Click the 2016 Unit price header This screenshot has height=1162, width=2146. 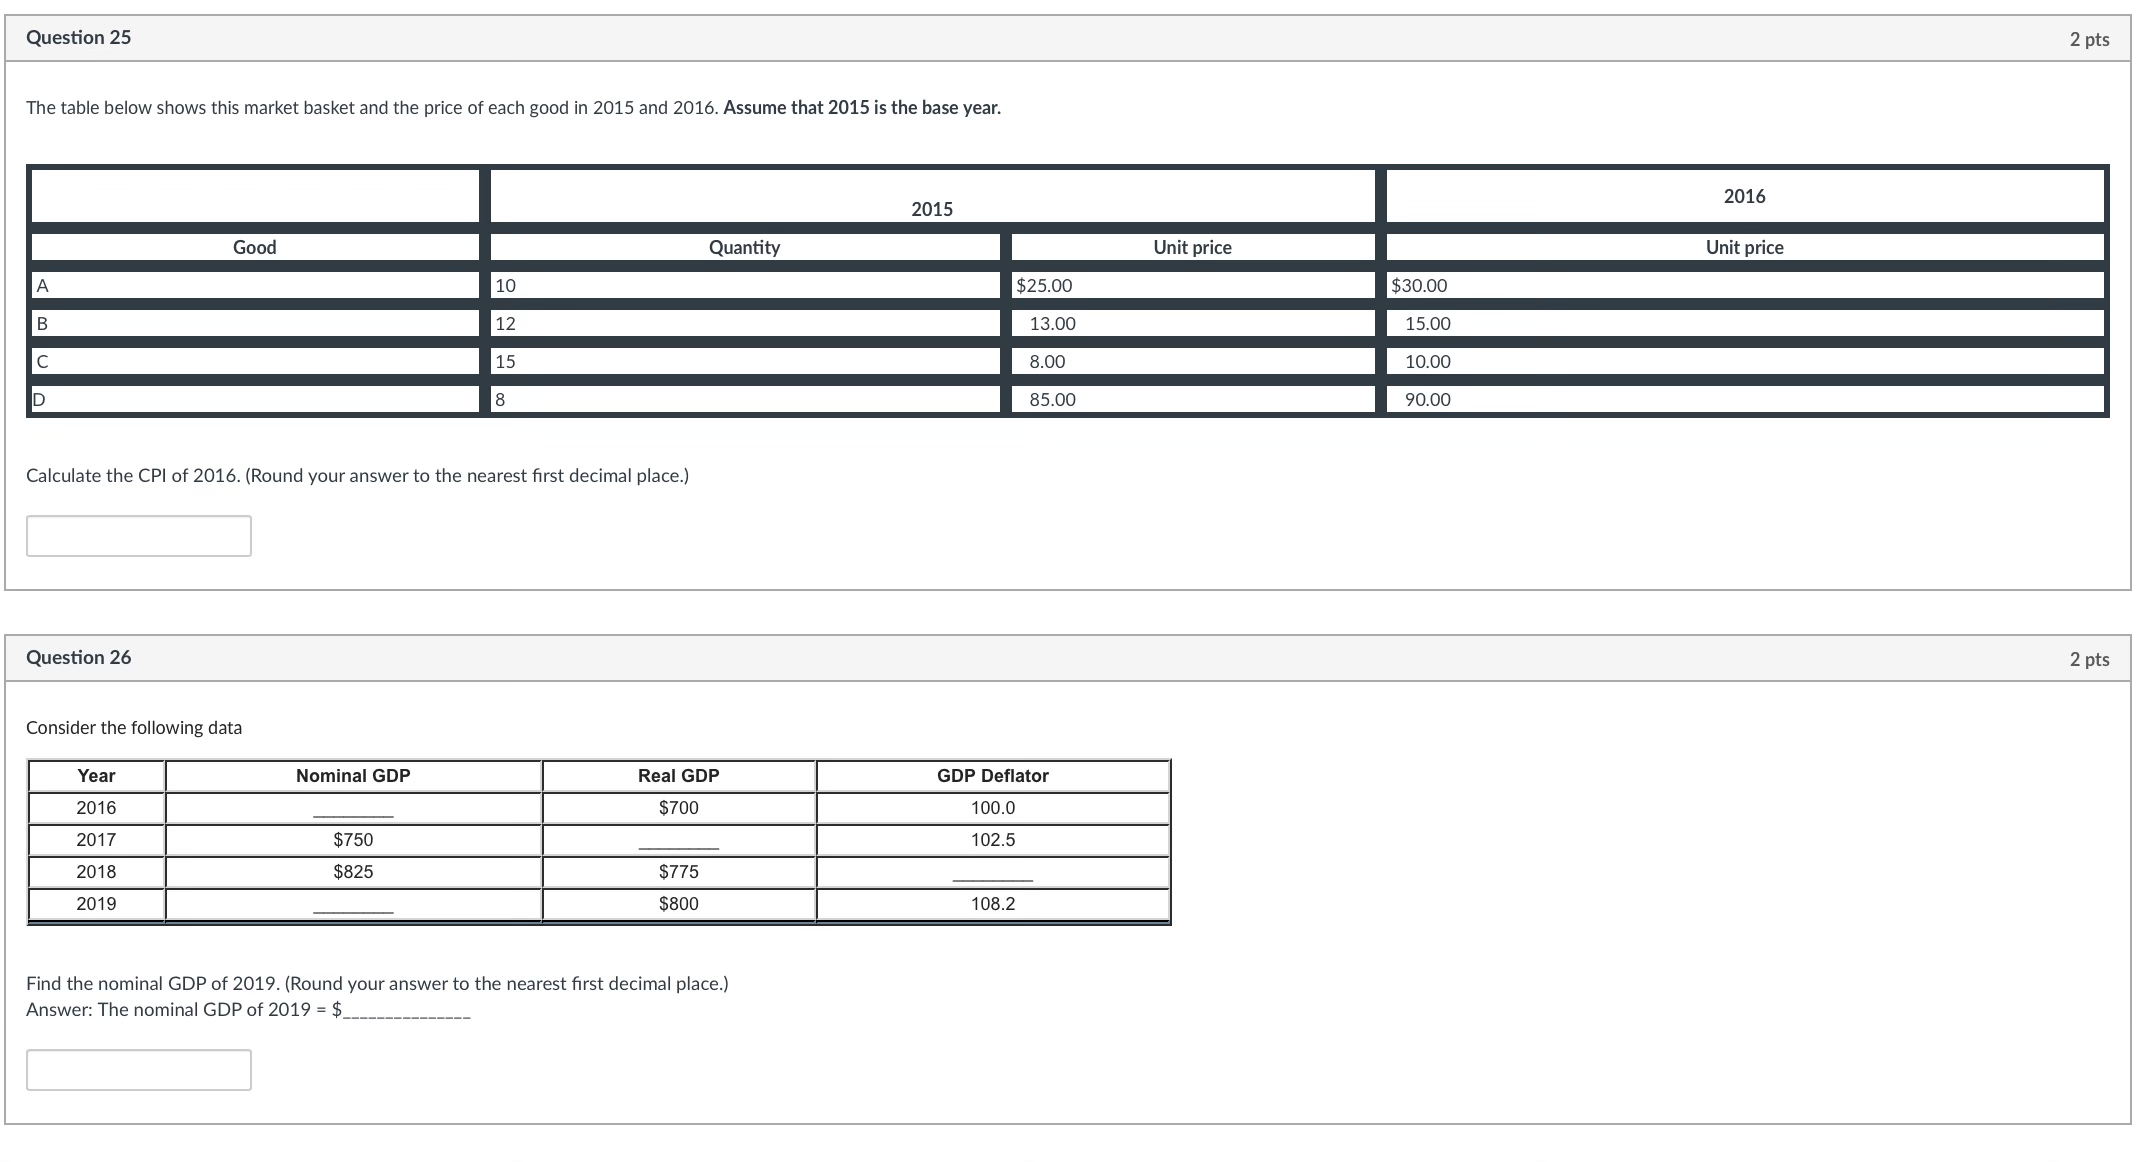tap(1744, 247)
